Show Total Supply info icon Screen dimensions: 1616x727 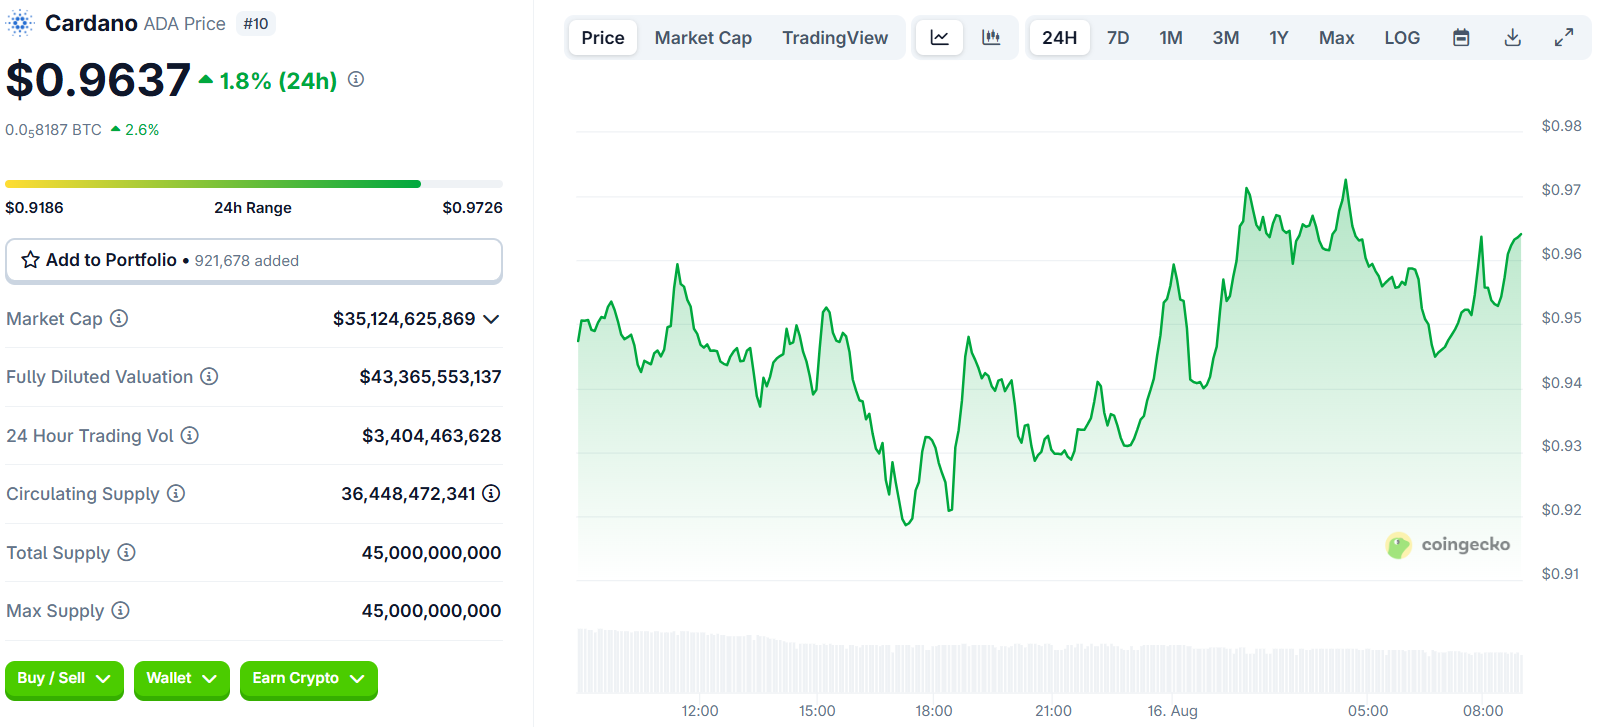coord(126,552)
